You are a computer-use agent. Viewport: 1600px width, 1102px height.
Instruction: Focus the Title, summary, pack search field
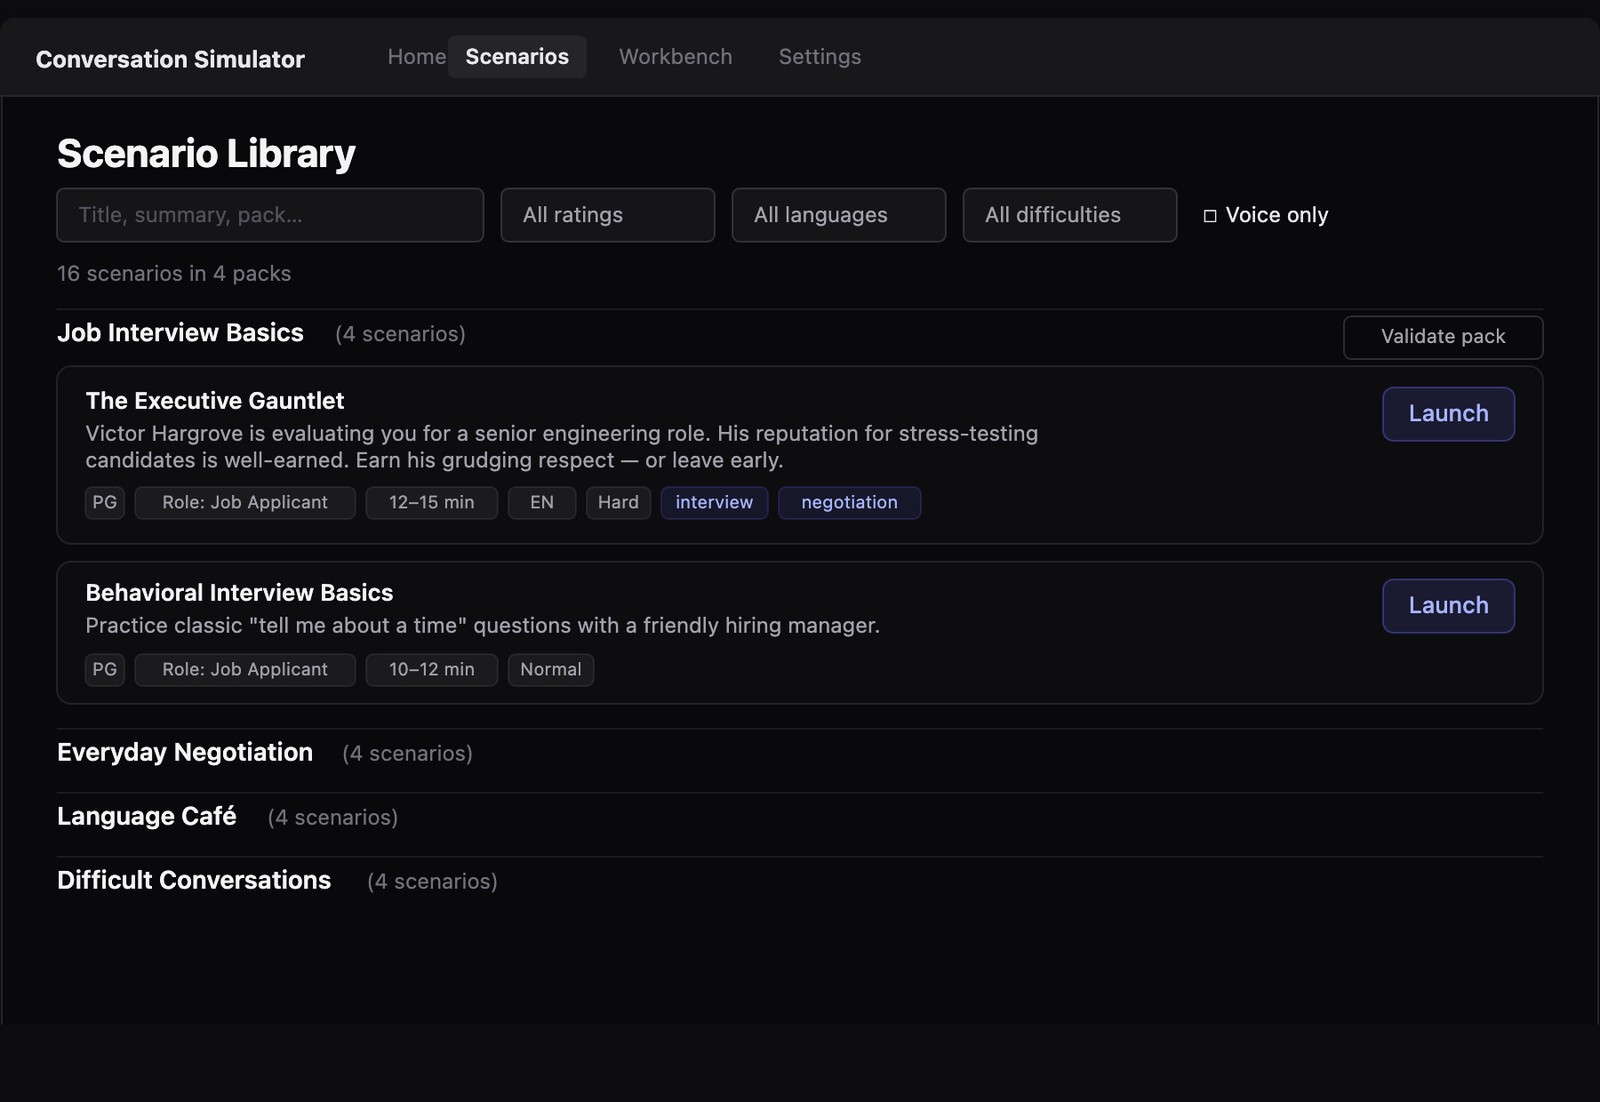(270, 215)
